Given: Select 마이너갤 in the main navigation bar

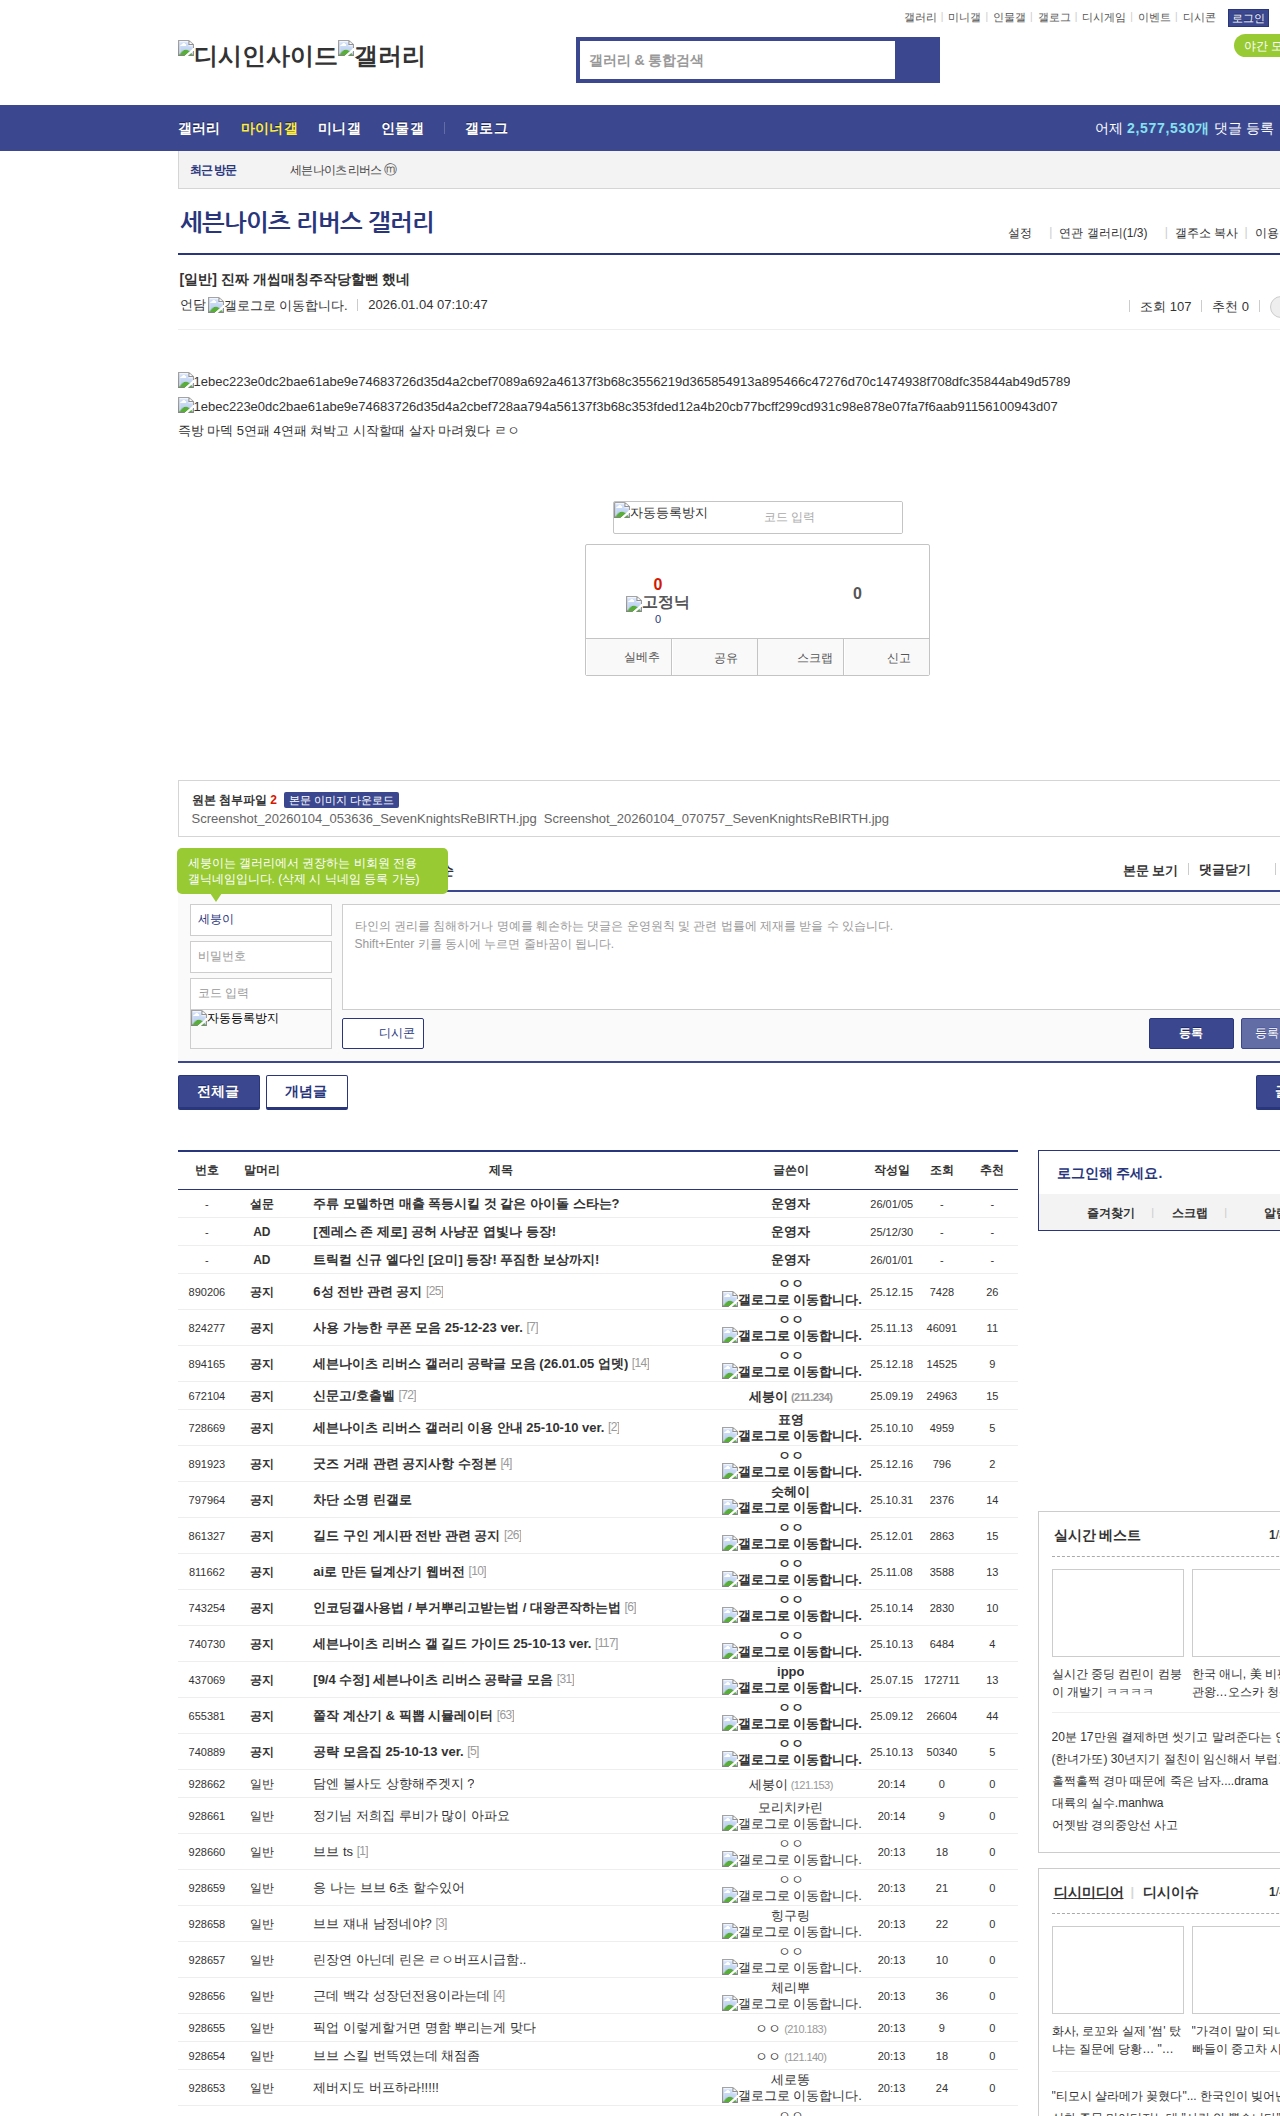Looking at the screenshot, I should tap(269, 129).
